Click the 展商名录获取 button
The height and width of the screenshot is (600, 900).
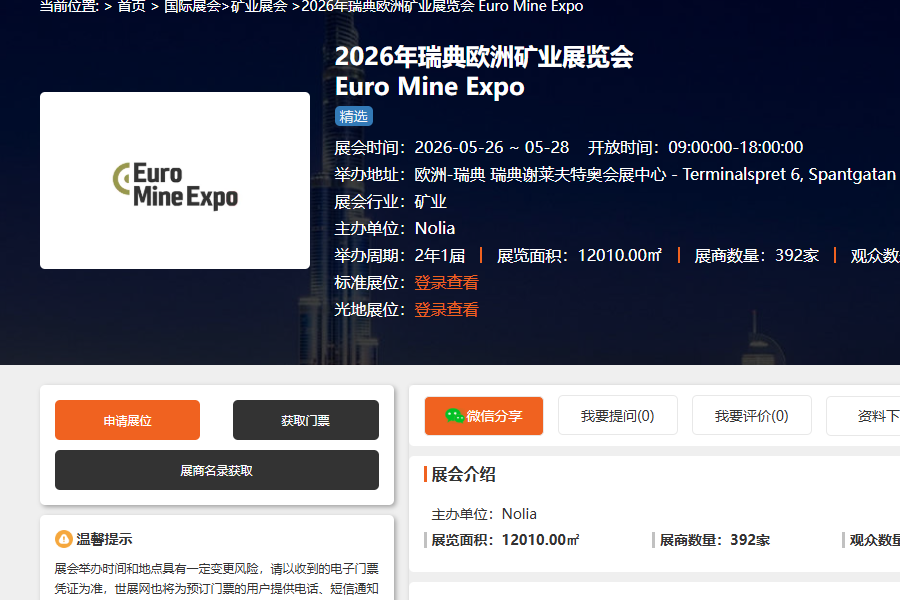point(217,470)
